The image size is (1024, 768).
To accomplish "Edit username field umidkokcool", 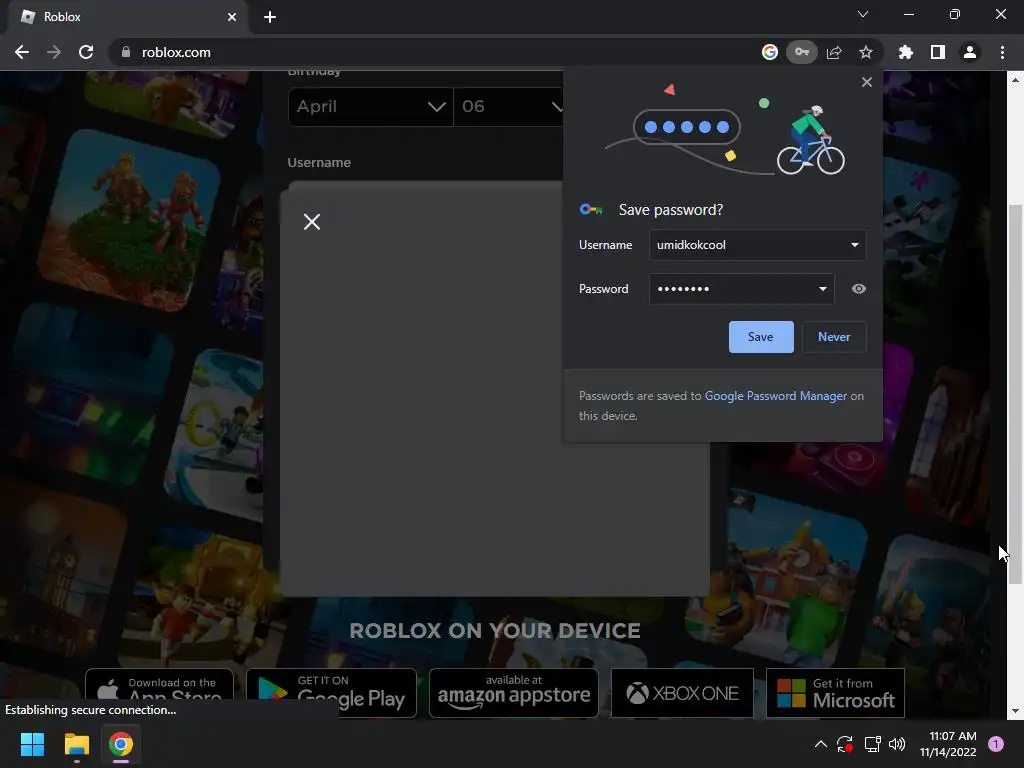I will click(x=758, y=245).
